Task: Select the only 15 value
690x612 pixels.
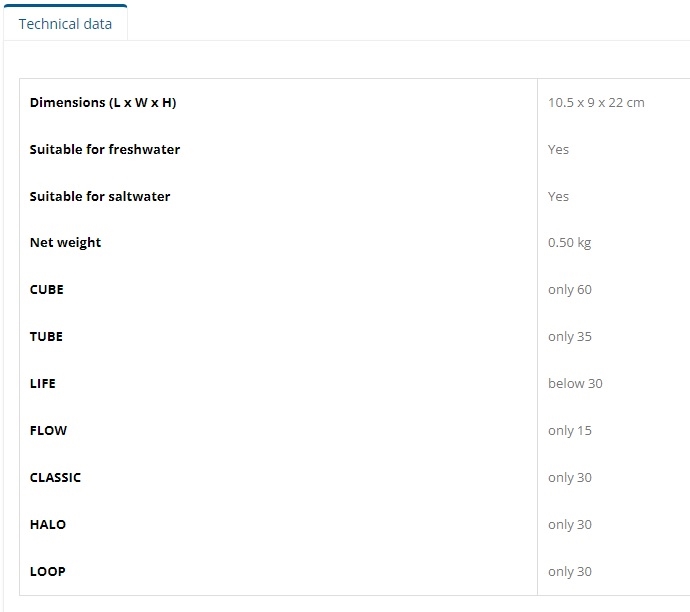Action: [569, 431]
